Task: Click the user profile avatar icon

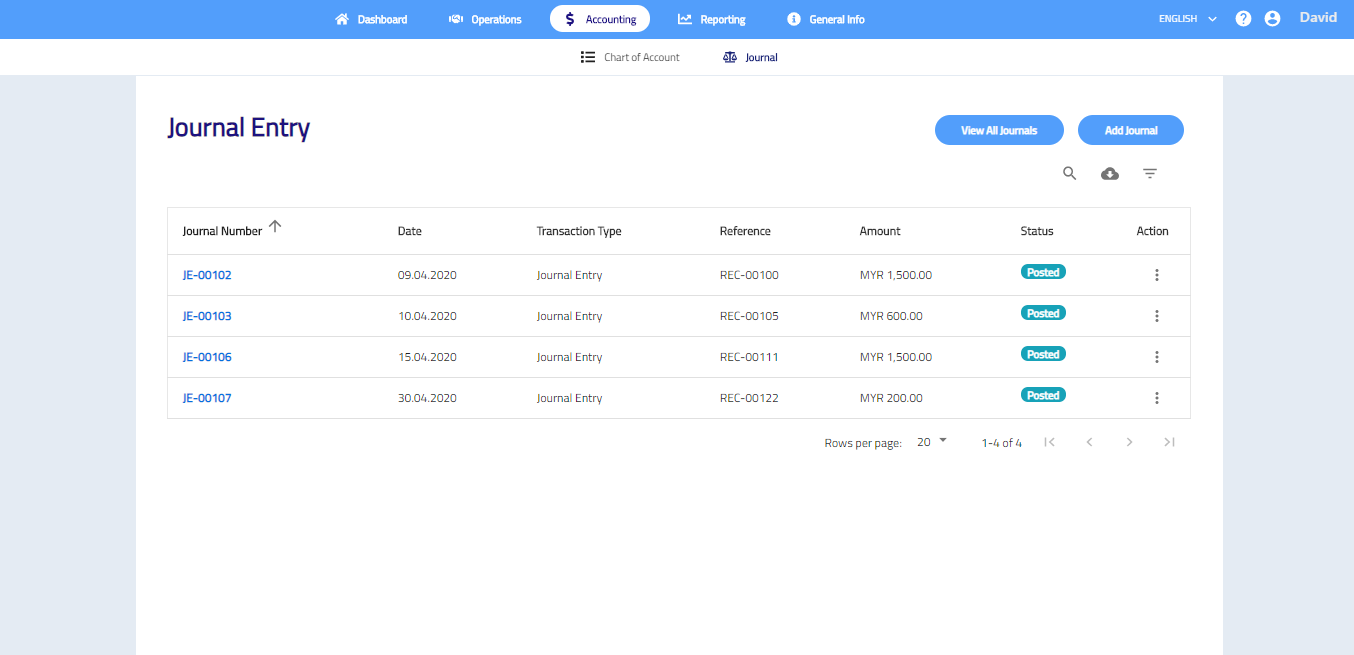Action: click(x=1272, y=19)
